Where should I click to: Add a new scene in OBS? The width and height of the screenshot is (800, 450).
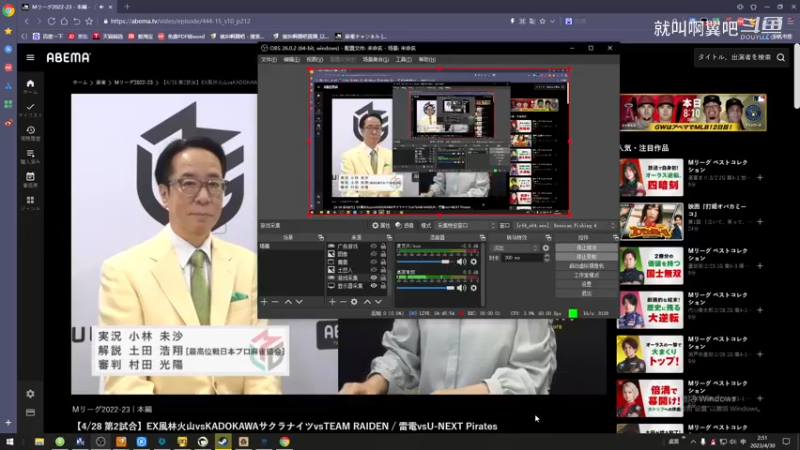click(x=264, y=302)
